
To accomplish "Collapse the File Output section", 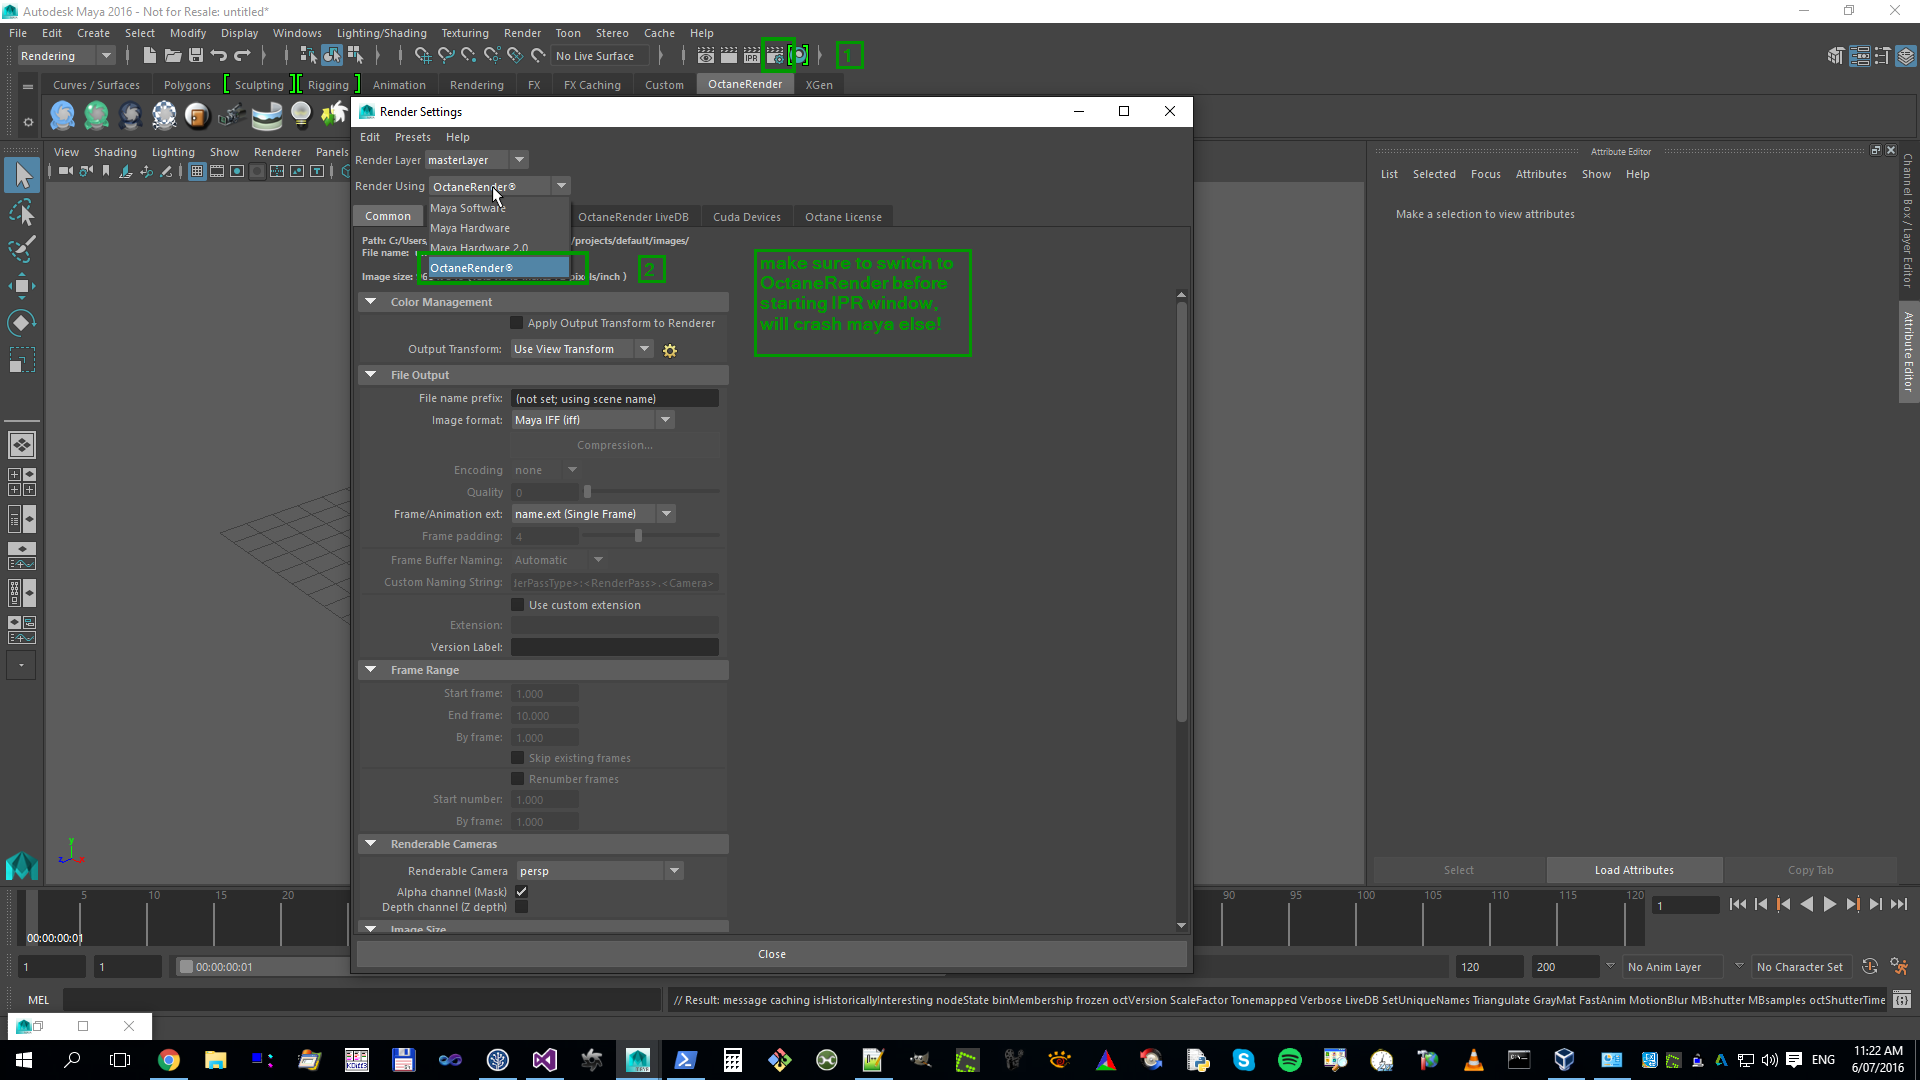I will 371,375.
